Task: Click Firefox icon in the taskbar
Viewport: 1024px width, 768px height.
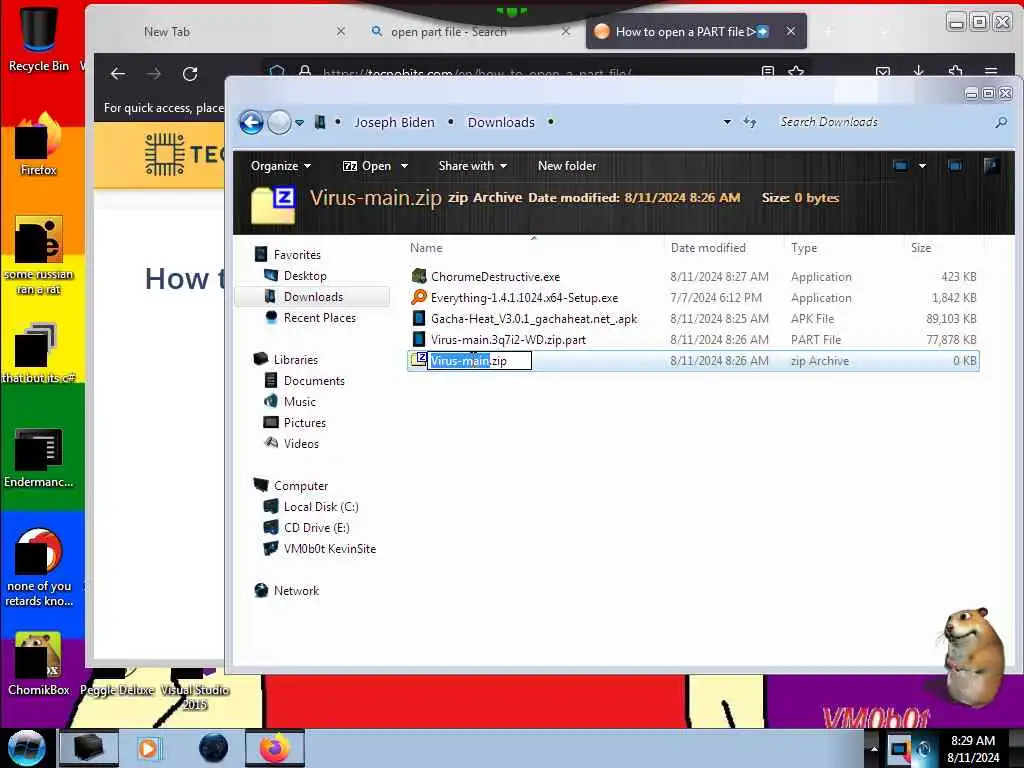Action: [275, 748]
